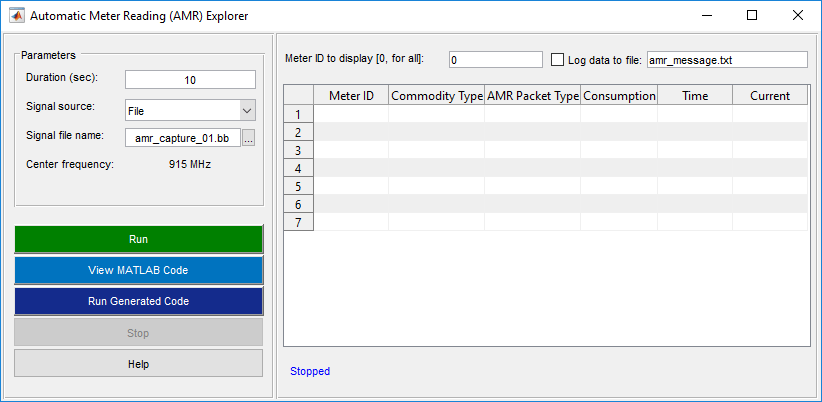The height and width of the screenshot is (402, 822).
Task: Select the Signal file name field
Action: [183, 138]
